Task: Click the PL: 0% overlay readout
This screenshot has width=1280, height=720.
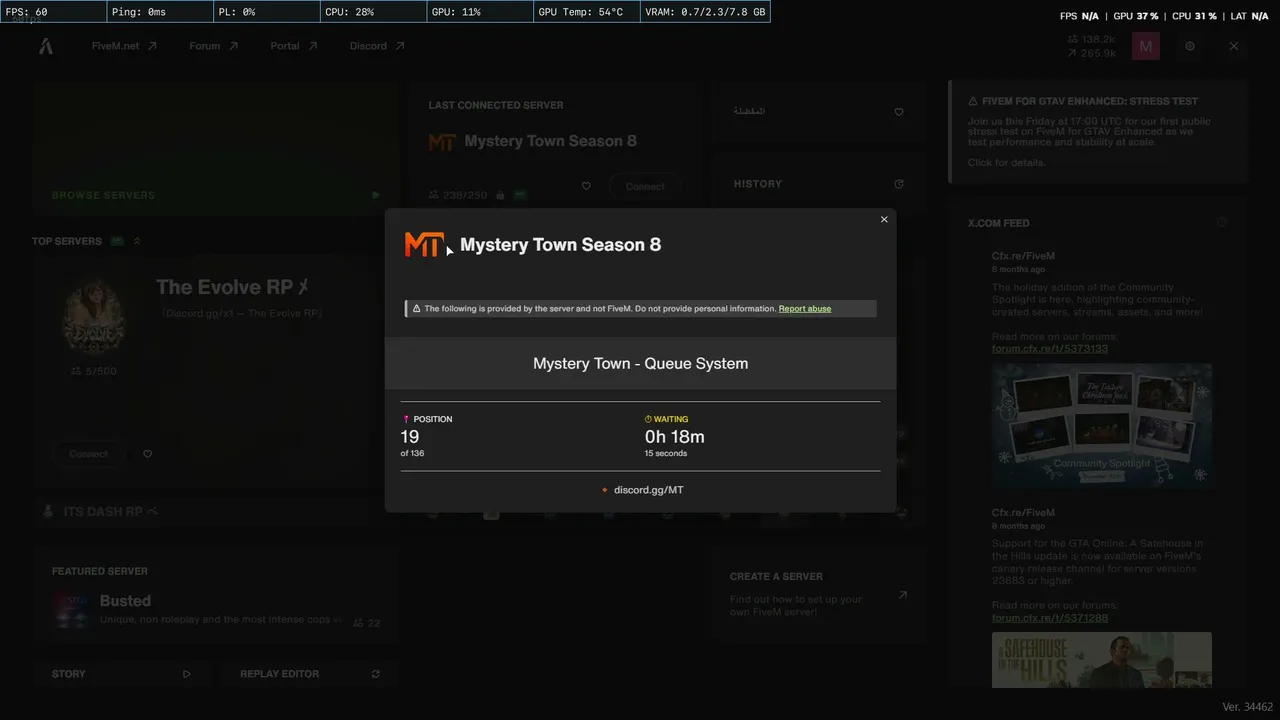Action: click(x=265, y=12)
